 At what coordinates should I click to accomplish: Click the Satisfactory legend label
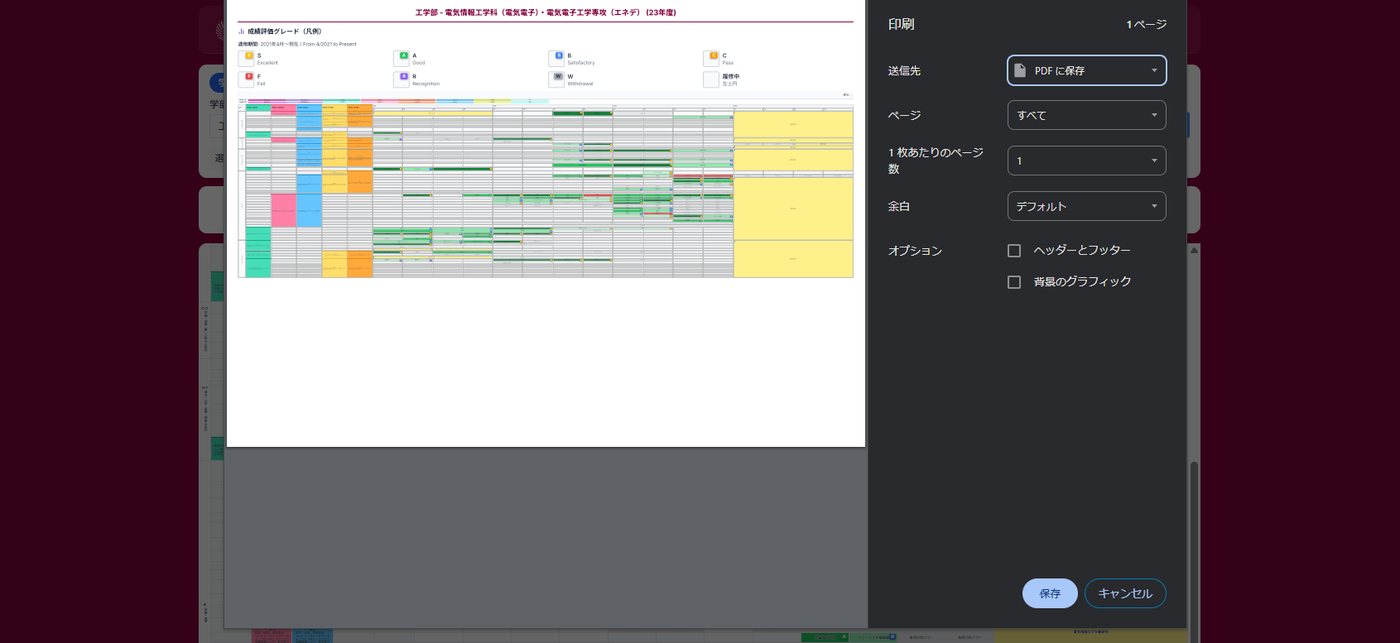tap(581, 63)
